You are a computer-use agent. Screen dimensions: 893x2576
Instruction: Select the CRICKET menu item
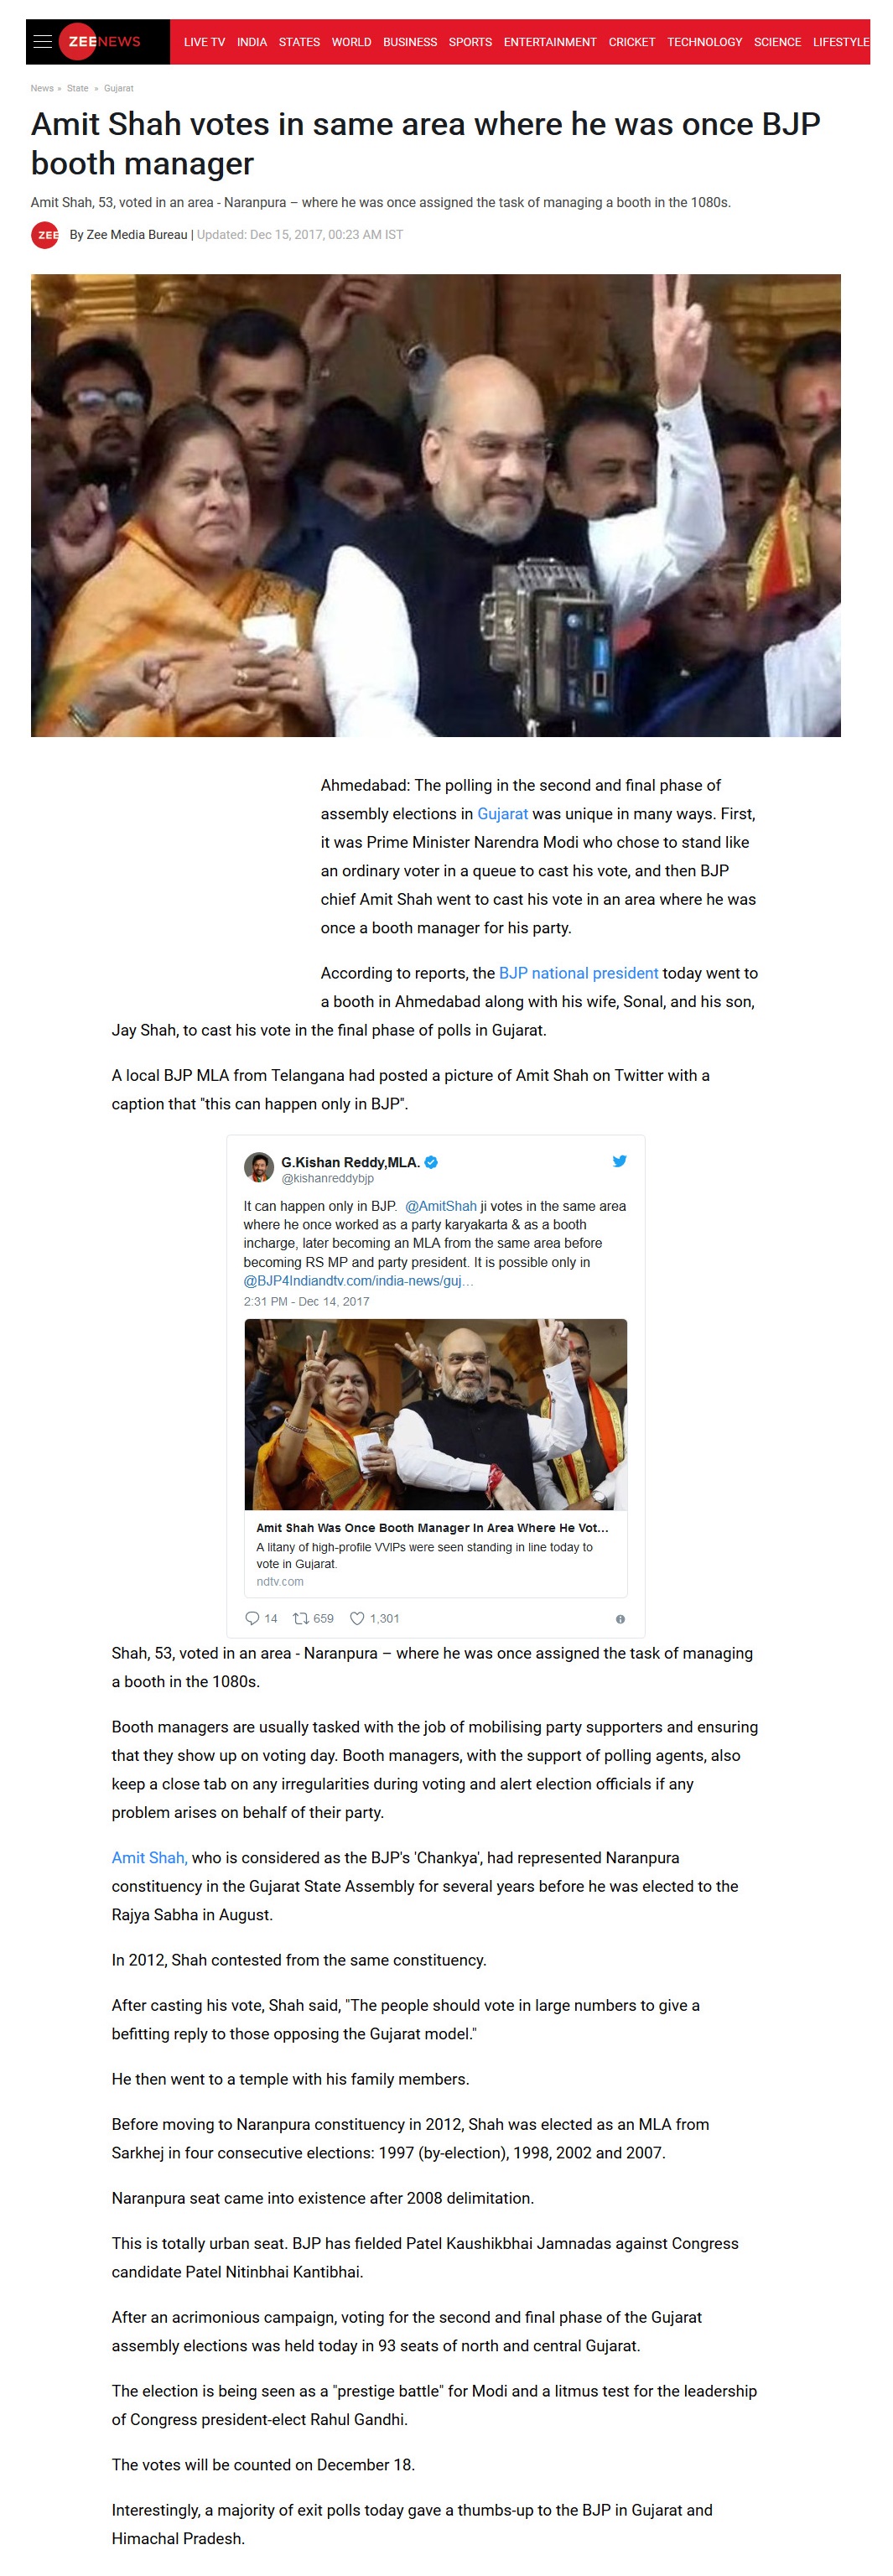632,42
